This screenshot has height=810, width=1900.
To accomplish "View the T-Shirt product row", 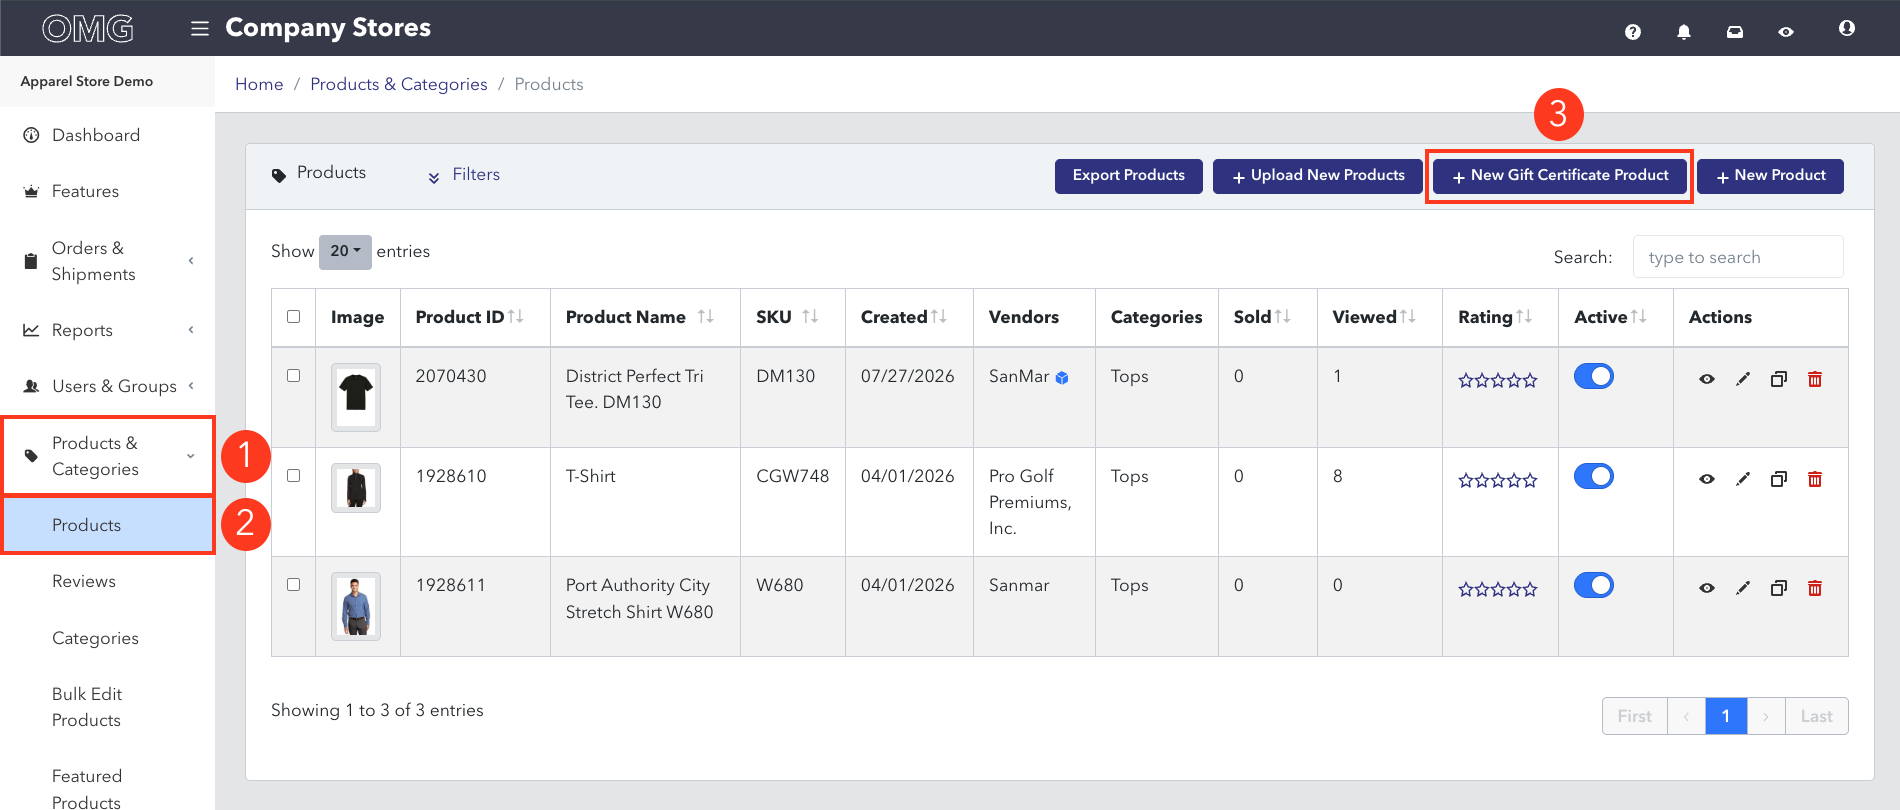I will point(1707,479).
